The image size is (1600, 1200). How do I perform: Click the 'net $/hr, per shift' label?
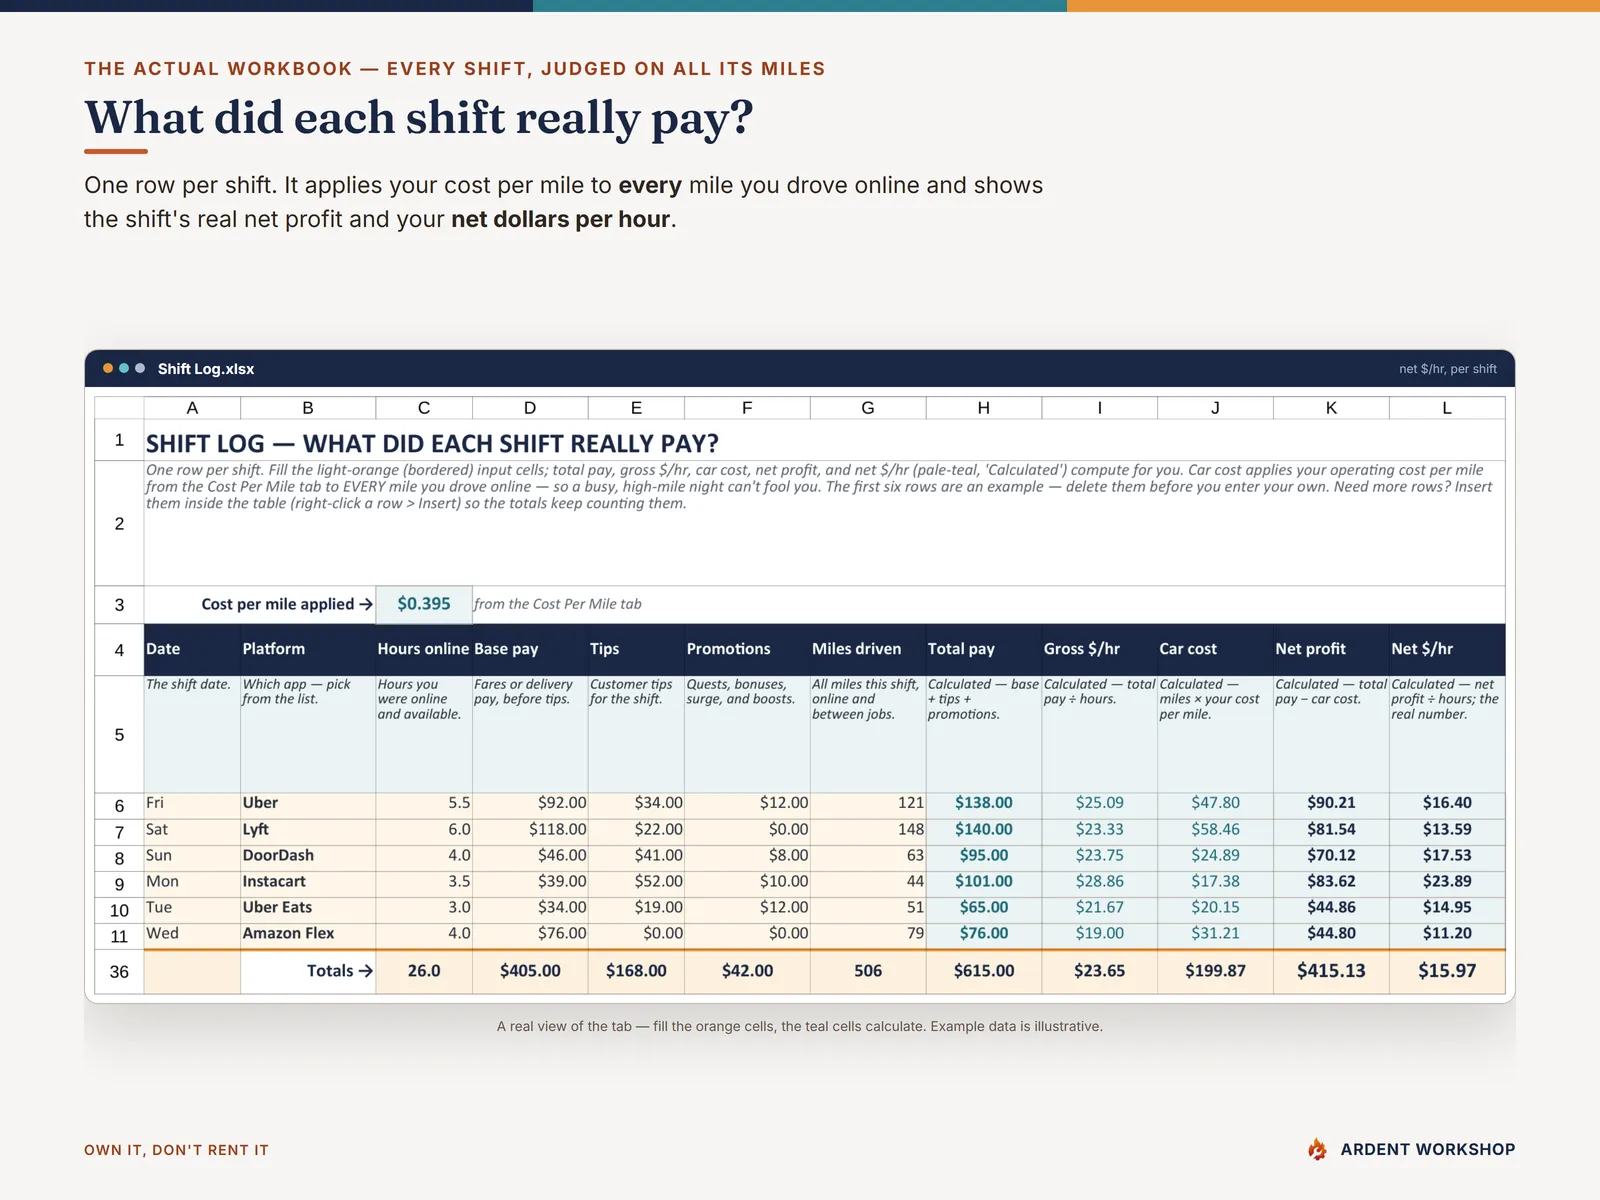pos(1448,369)
